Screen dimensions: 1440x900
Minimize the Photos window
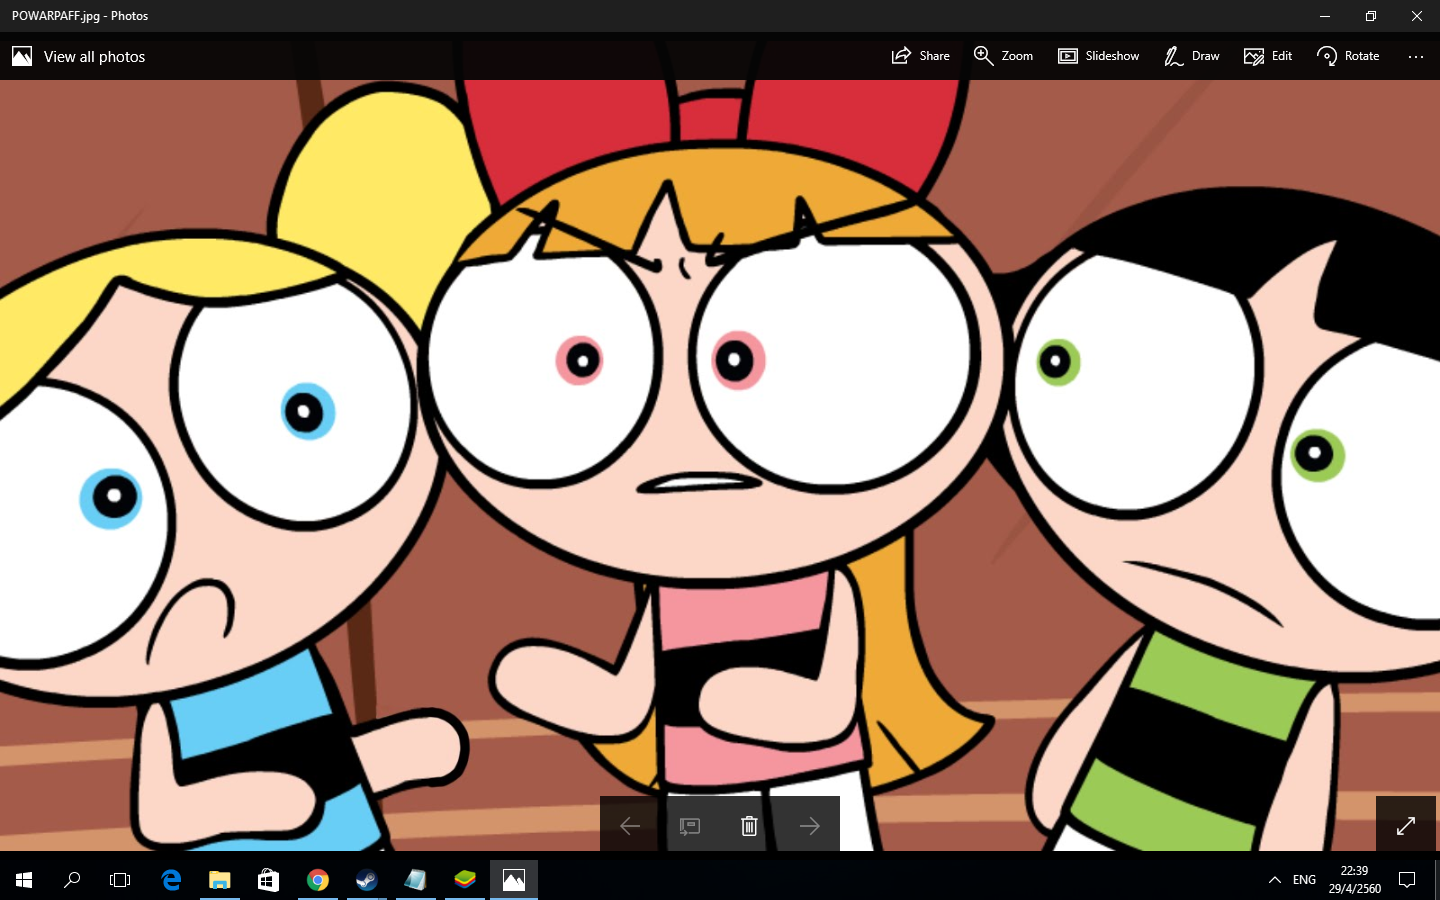pos(1325,16)
